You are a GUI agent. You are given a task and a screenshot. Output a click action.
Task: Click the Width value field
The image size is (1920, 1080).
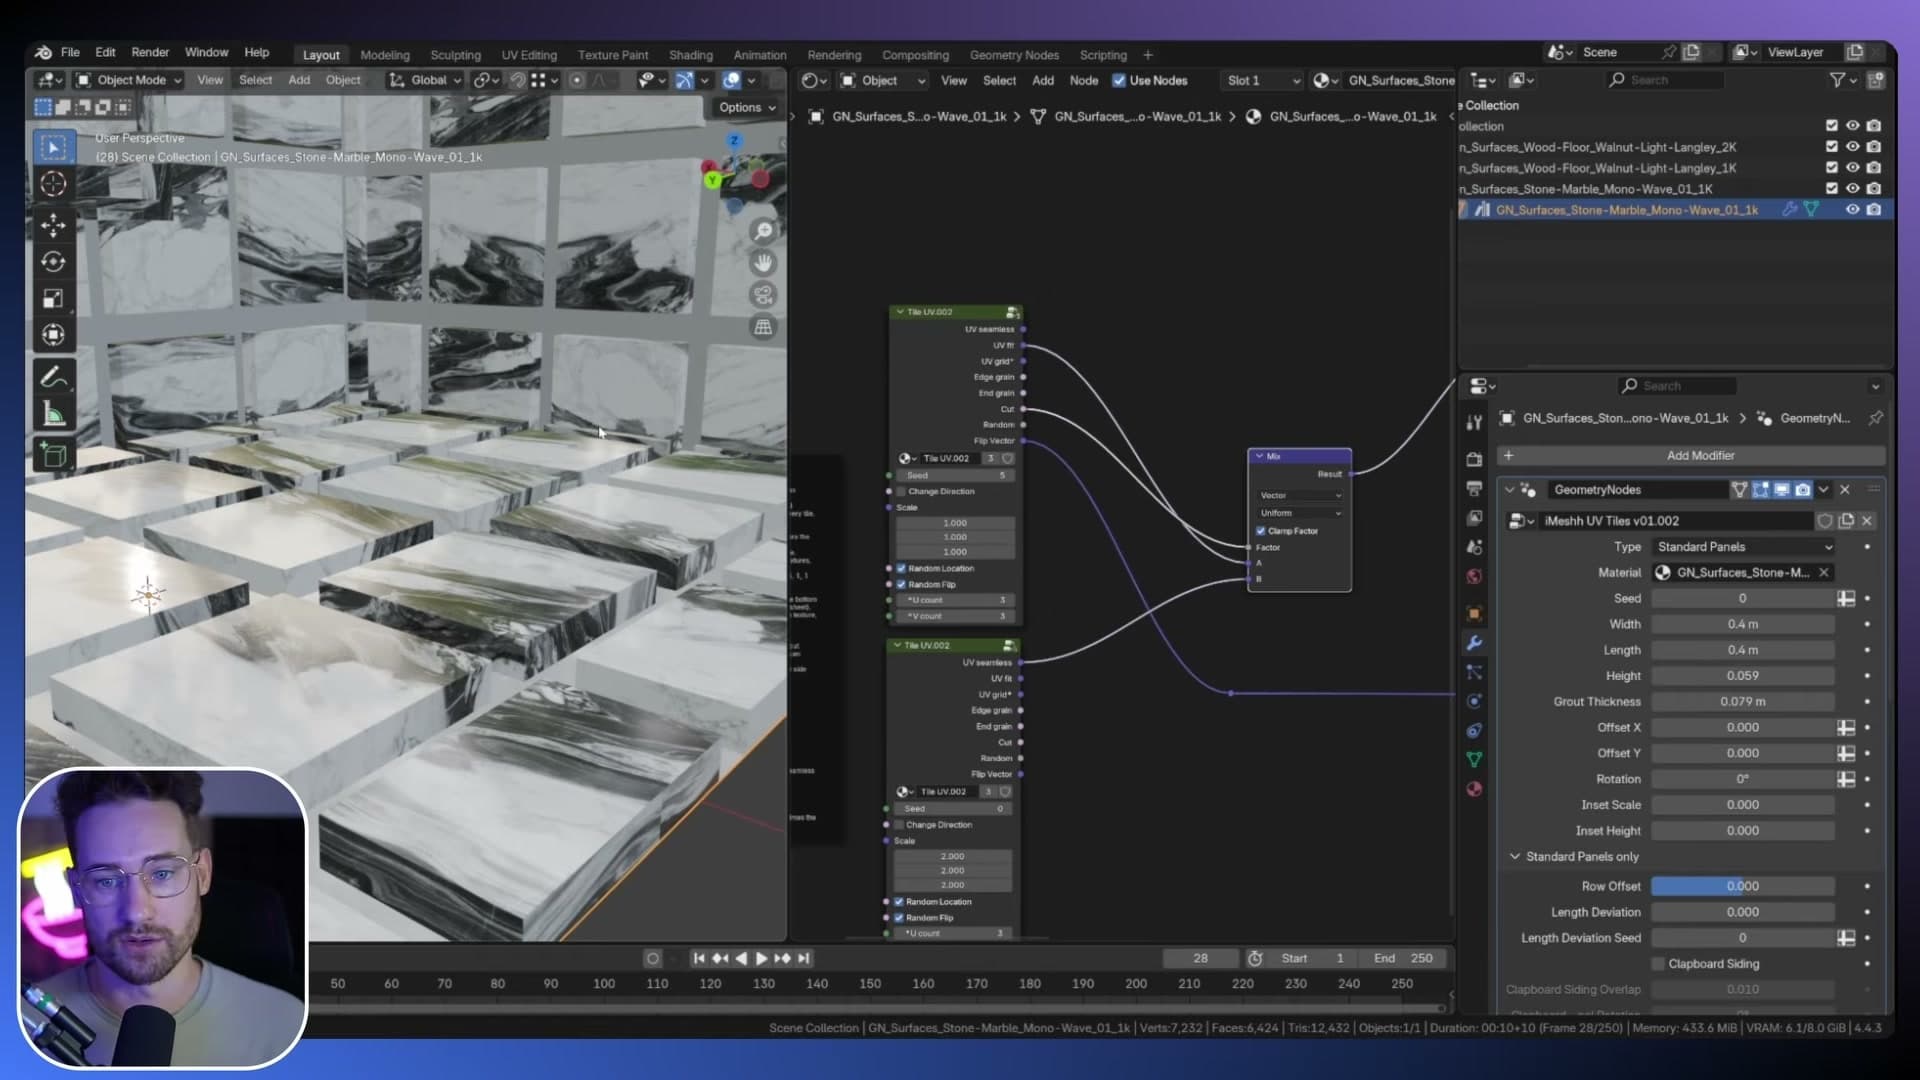1743,624
